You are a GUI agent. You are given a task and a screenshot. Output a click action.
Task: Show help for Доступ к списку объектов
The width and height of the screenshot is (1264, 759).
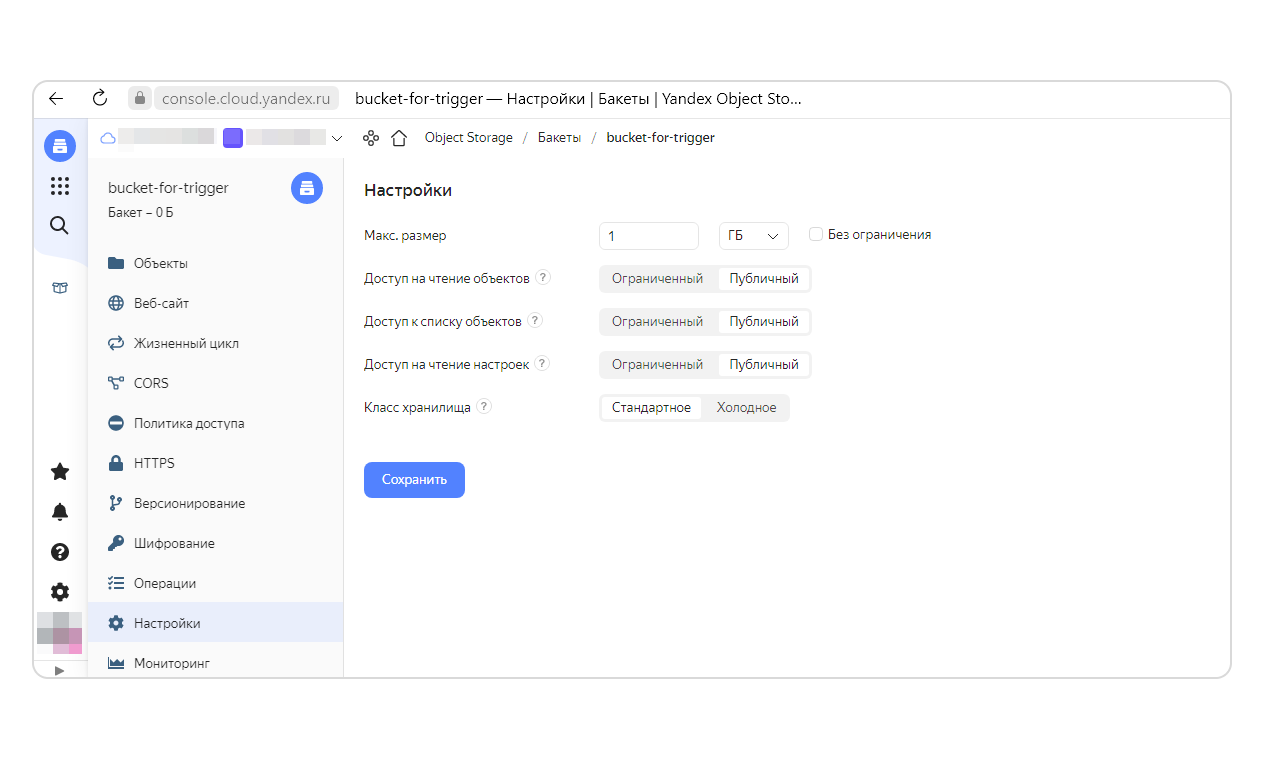point(535,321)
